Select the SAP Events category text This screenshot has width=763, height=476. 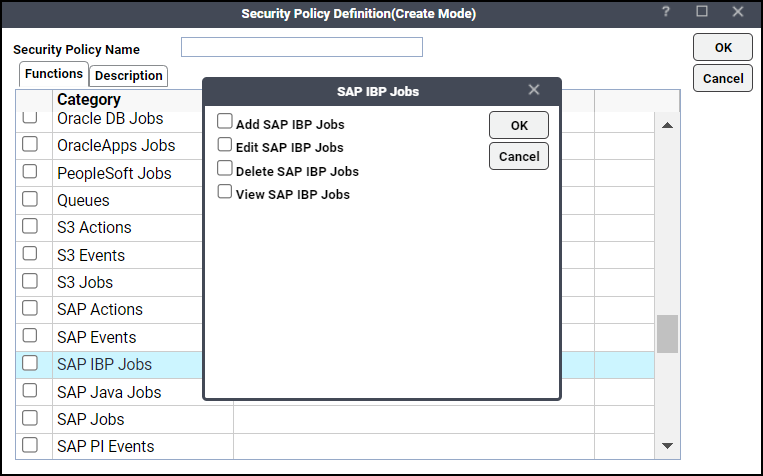coord(96,337)
